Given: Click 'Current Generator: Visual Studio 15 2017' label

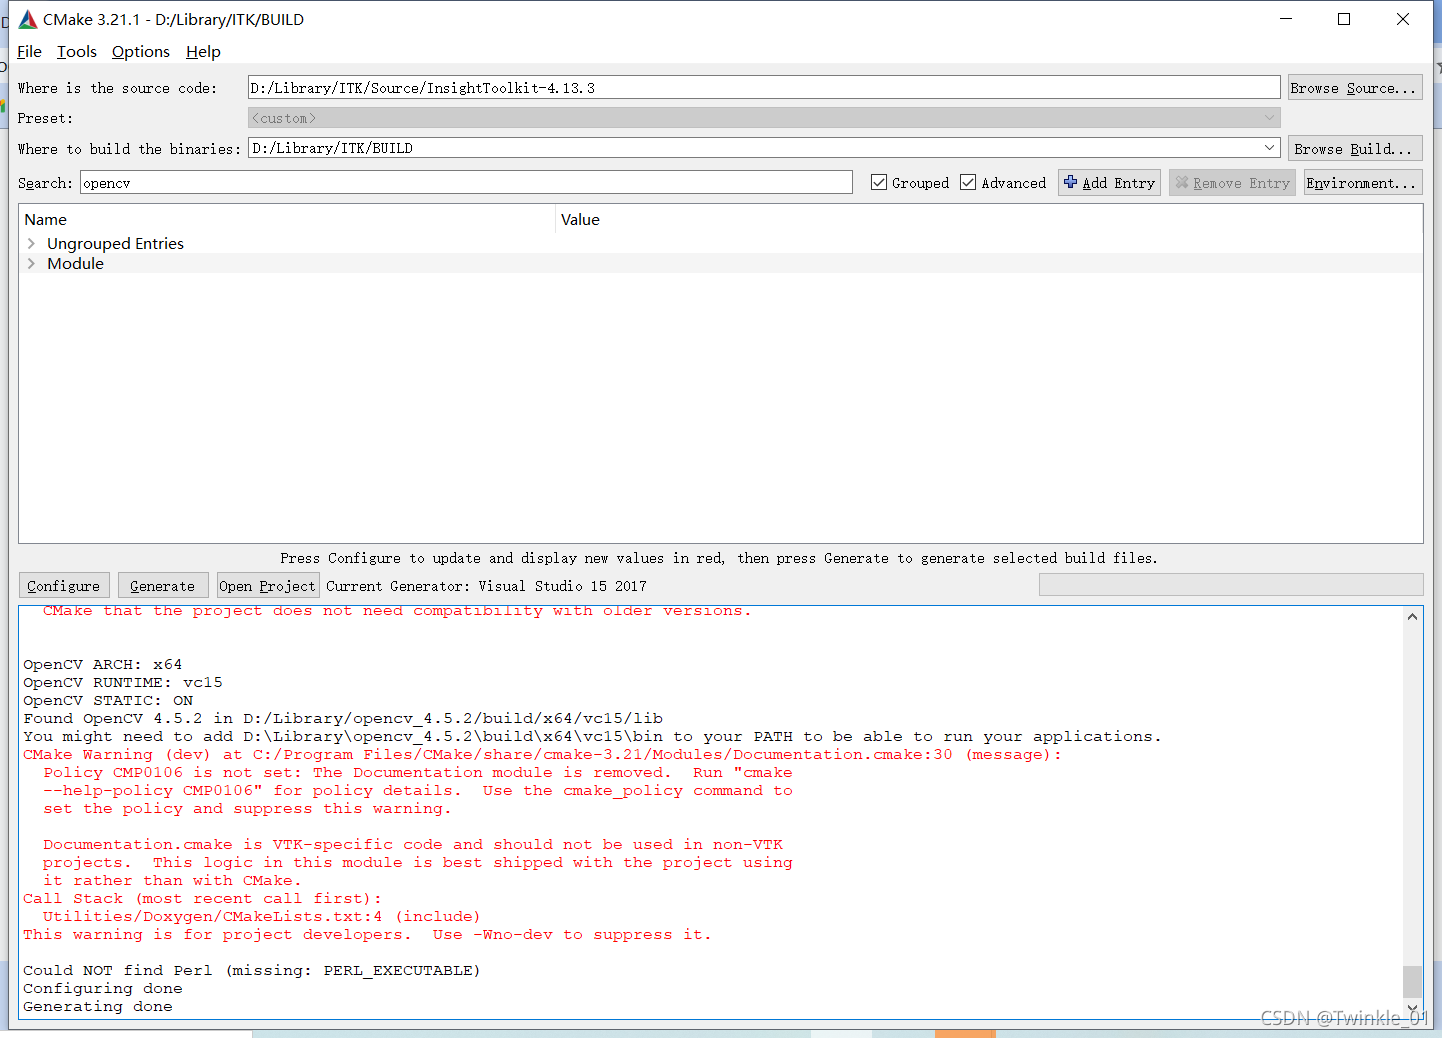Looking at the screenshot, I should point(486,586).
